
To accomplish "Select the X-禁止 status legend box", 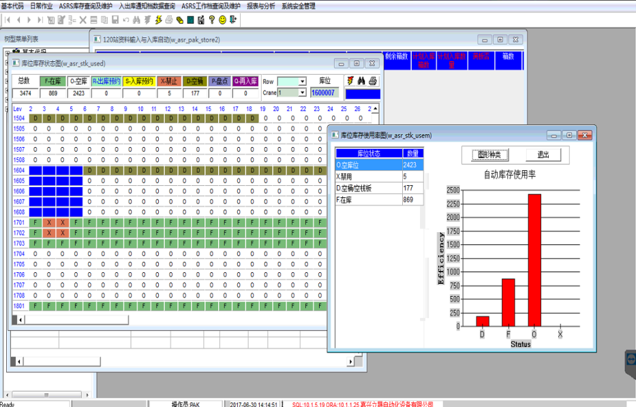I will pyautogui.click(x=168, y=81).
